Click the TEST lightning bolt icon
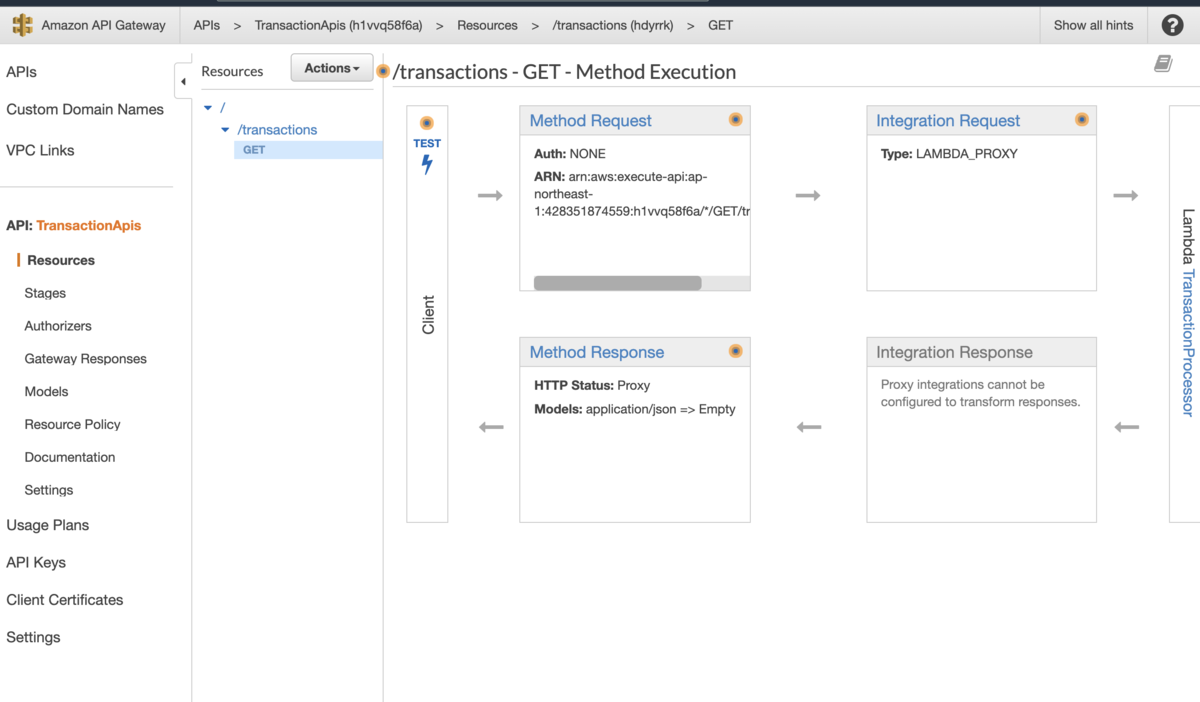Viewport: 1200px width, 702px height. pyautogui.click(x=427, y=165)
